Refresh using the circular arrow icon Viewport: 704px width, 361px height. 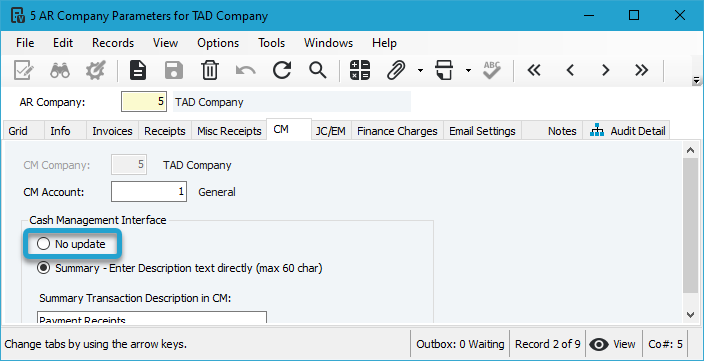coord(282,70)
